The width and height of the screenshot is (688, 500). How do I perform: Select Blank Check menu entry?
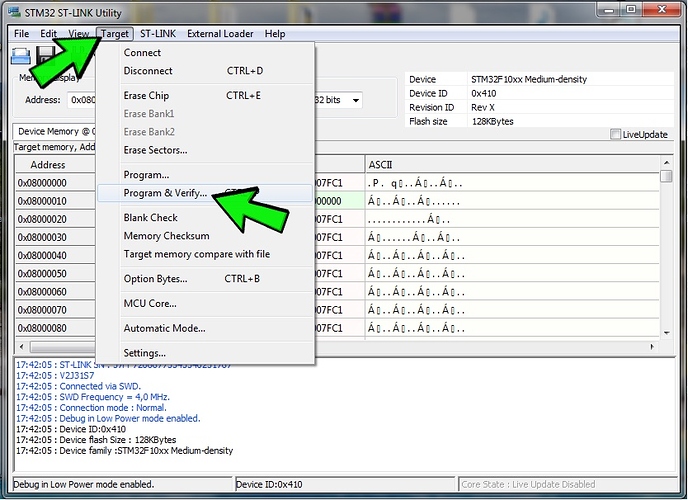tap(205, 218)
